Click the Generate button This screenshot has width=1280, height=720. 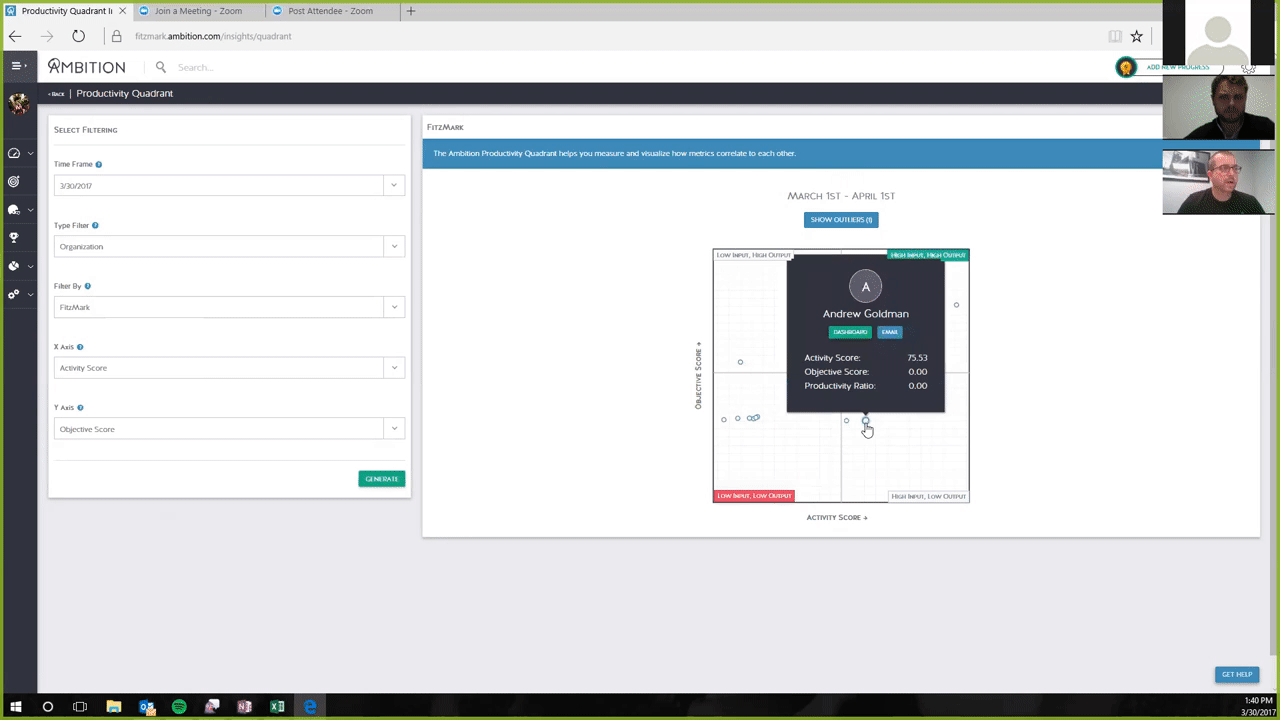[381, 479]
